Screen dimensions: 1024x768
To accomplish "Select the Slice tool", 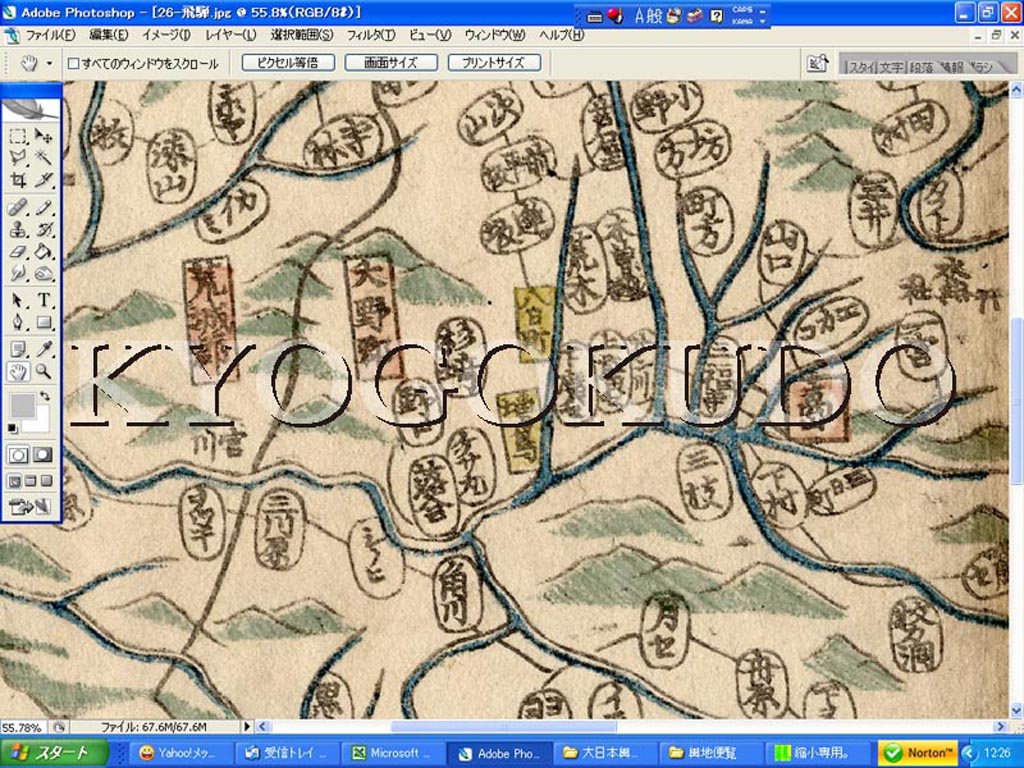I will 43,179.
